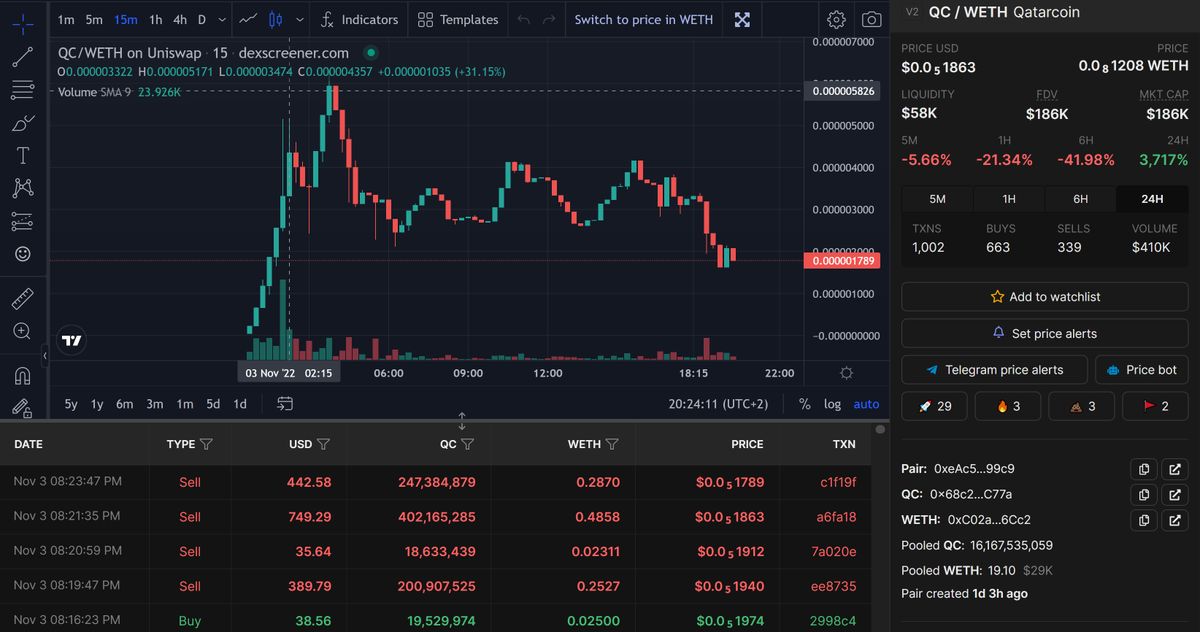
Task: Open the patterns drawing tool
Action: pyautogui.click(x=23, y=188)
